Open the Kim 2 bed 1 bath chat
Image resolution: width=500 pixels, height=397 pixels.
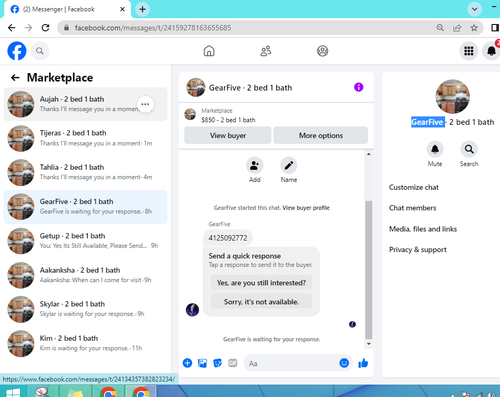pyautogui.click(x=85, y=343)
